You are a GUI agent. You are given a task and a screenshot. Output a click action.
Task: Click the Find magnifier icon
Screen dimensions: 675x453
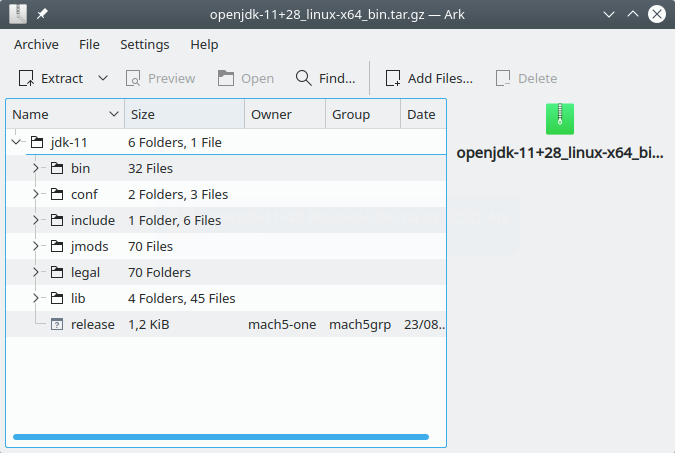303,78
